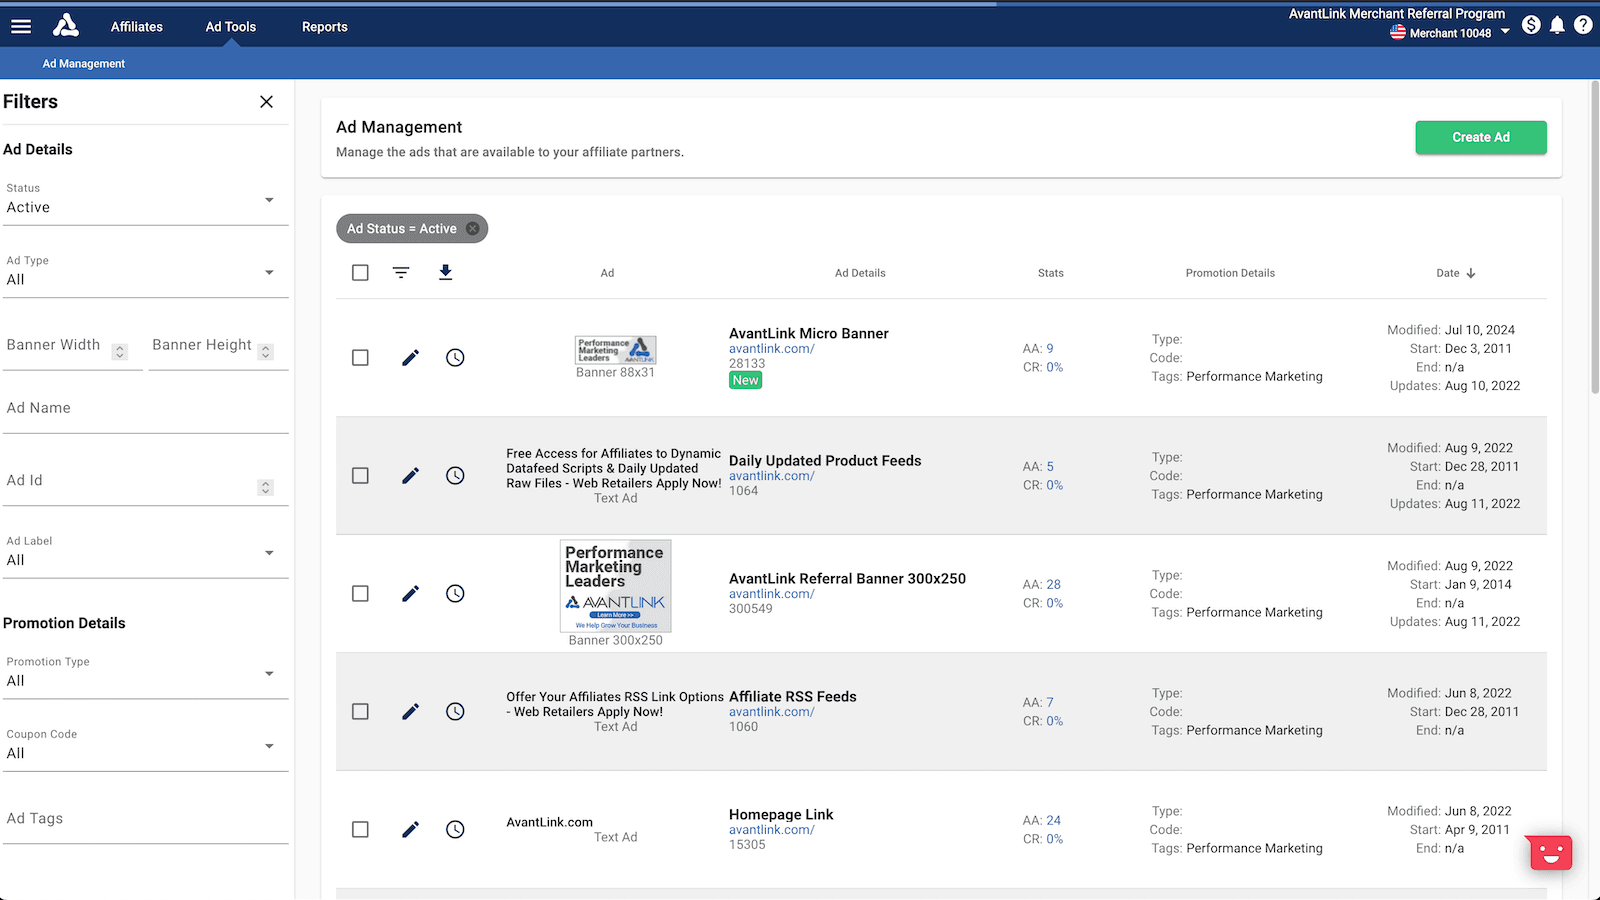Click the Ad Name filter input field
The image size is (1600, 900).
(x=145, y=409)
